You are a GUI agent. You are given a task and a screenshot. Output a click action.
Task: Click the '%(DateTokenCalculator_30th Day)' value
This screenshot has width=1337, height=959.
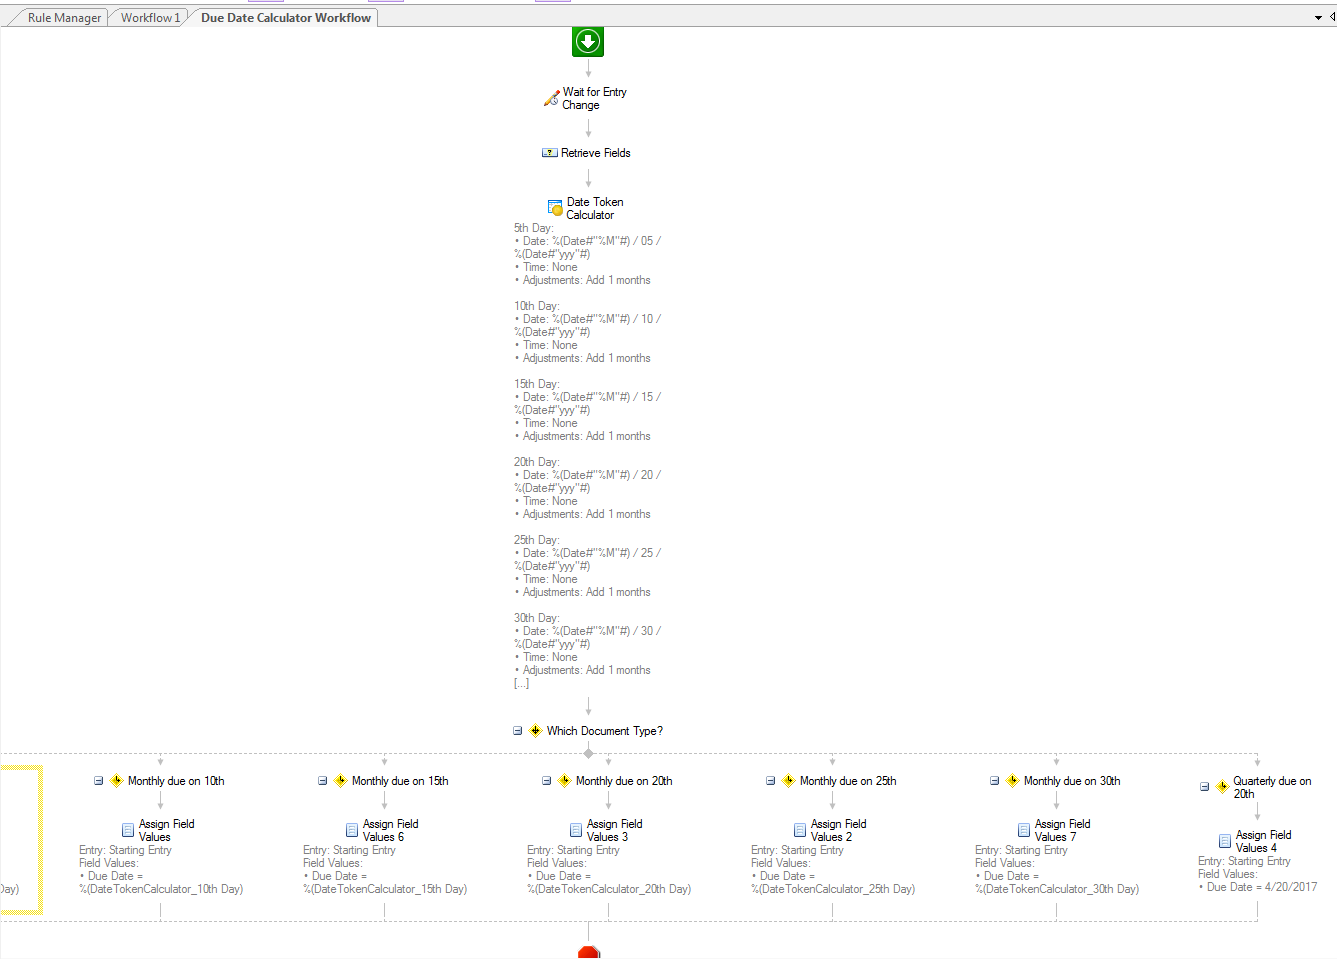(x=1057, y=889)
